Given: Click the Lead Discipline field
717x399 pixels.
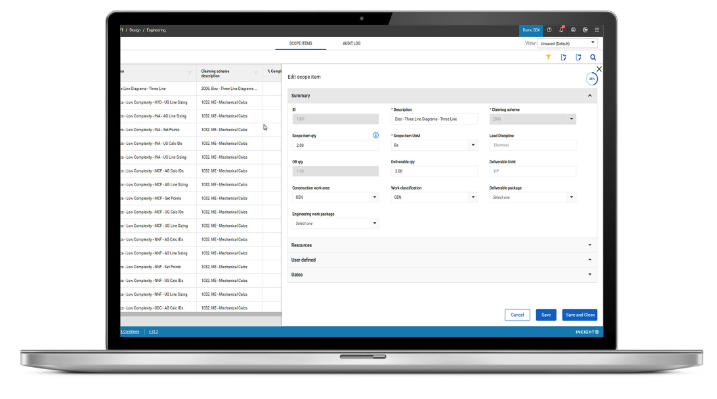Looking at the screenshot, I should pos(532,145).
